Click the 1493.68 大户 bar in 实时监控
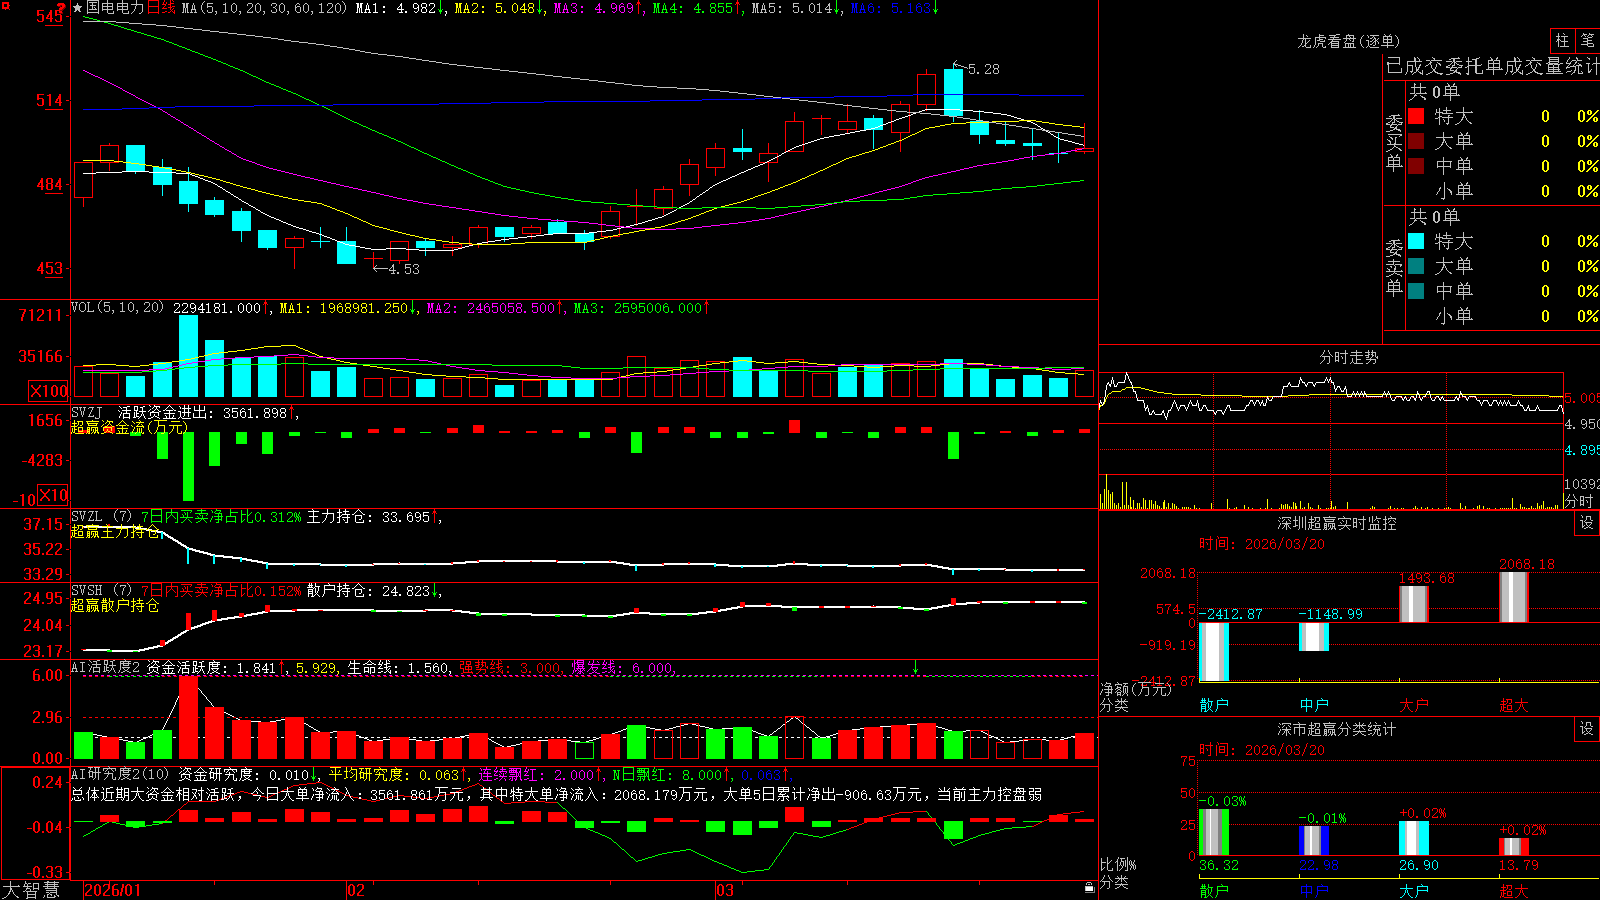Image resolution: width=1600 pixels, height=900 pixels. tap(1414, 604)
